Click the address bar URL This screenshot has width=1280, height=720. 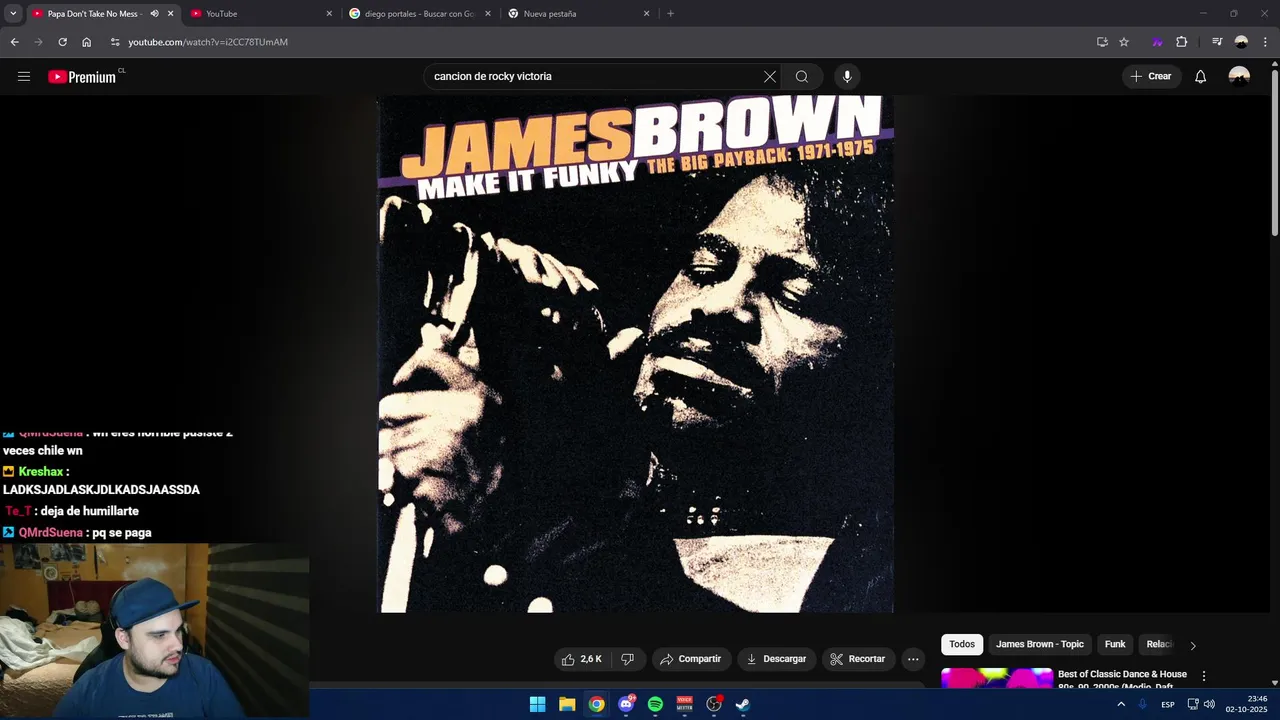point(208,42)
